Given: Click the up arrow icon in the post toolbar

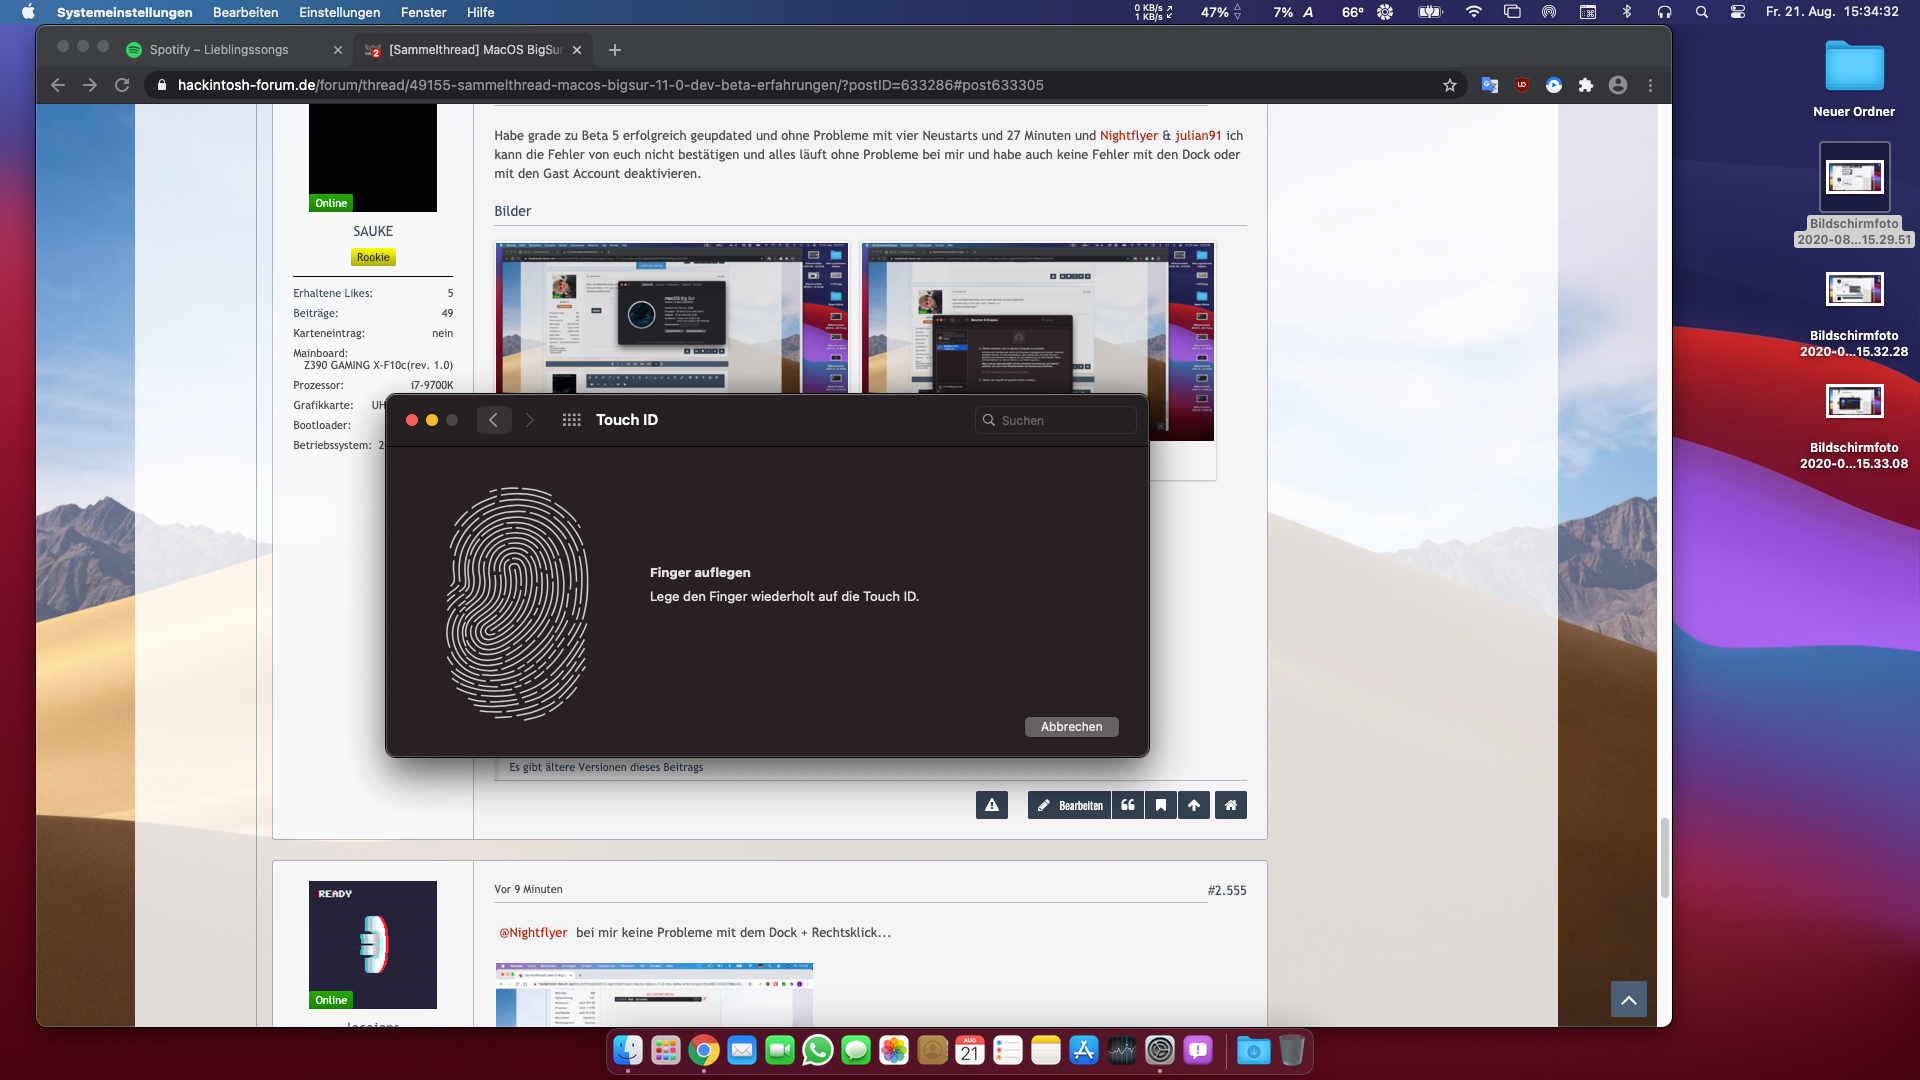Looking at the screenshot, I should coord(1194,805).
